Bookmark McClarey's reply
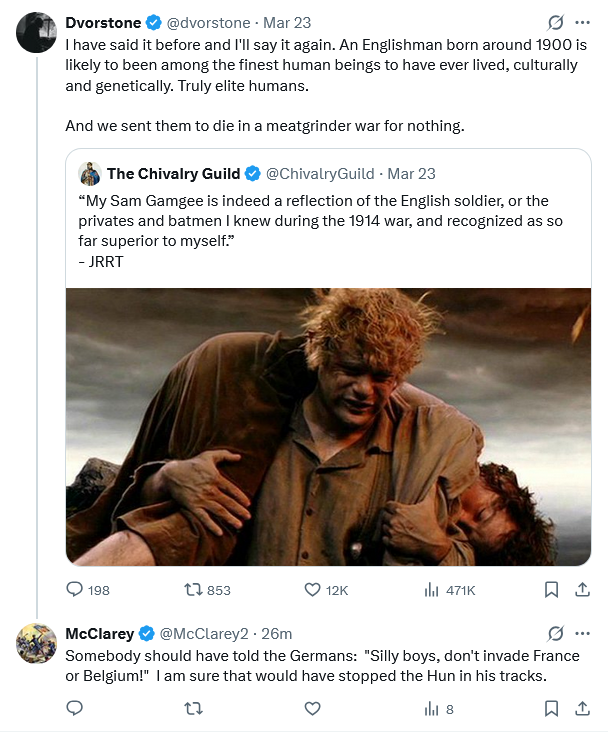The image size is (609, 740). (x=550, y=709)
